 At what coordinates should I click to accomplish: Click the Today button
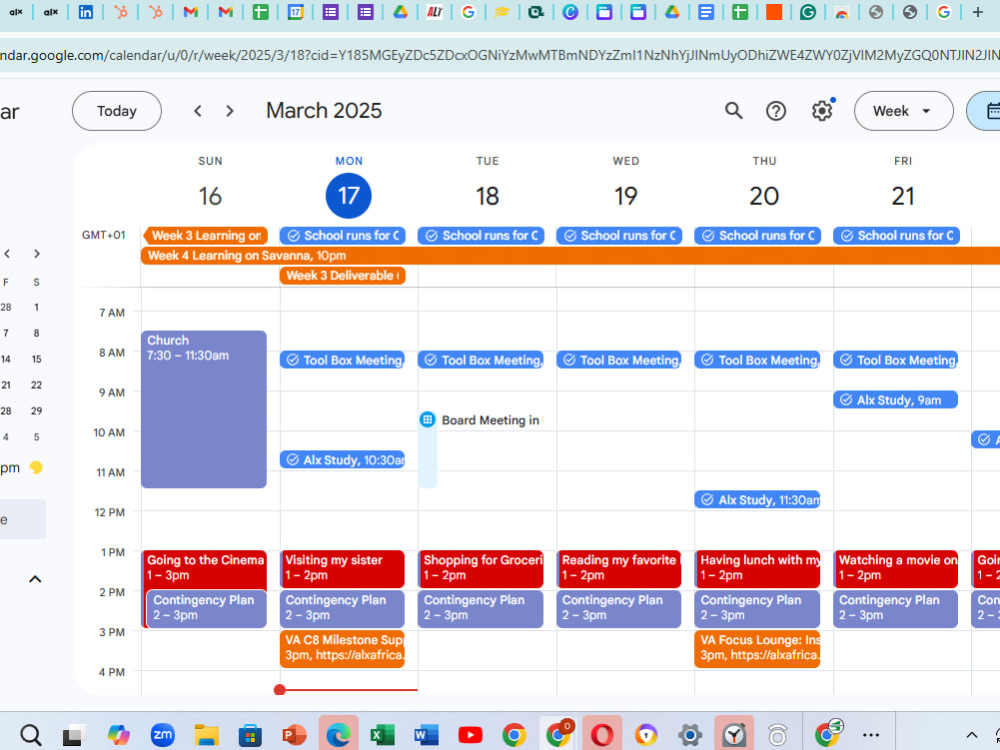tap(117, 111)
